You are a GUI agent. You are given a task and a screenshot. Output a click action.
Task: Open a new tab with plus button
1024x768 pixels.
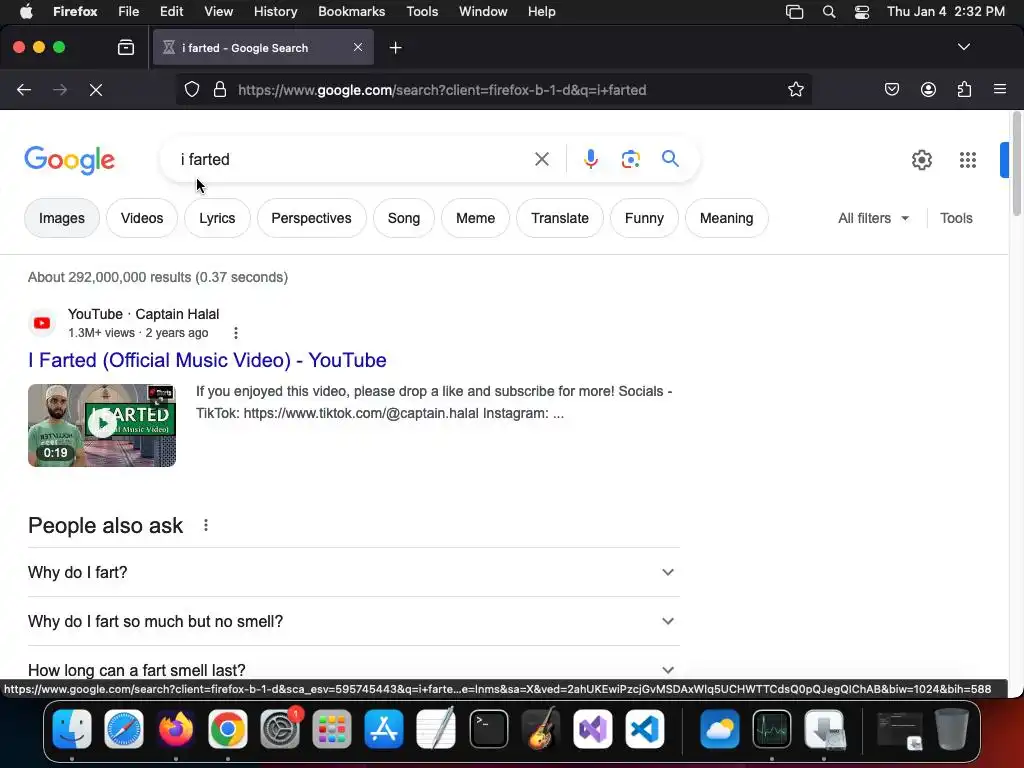coord(395,48)
